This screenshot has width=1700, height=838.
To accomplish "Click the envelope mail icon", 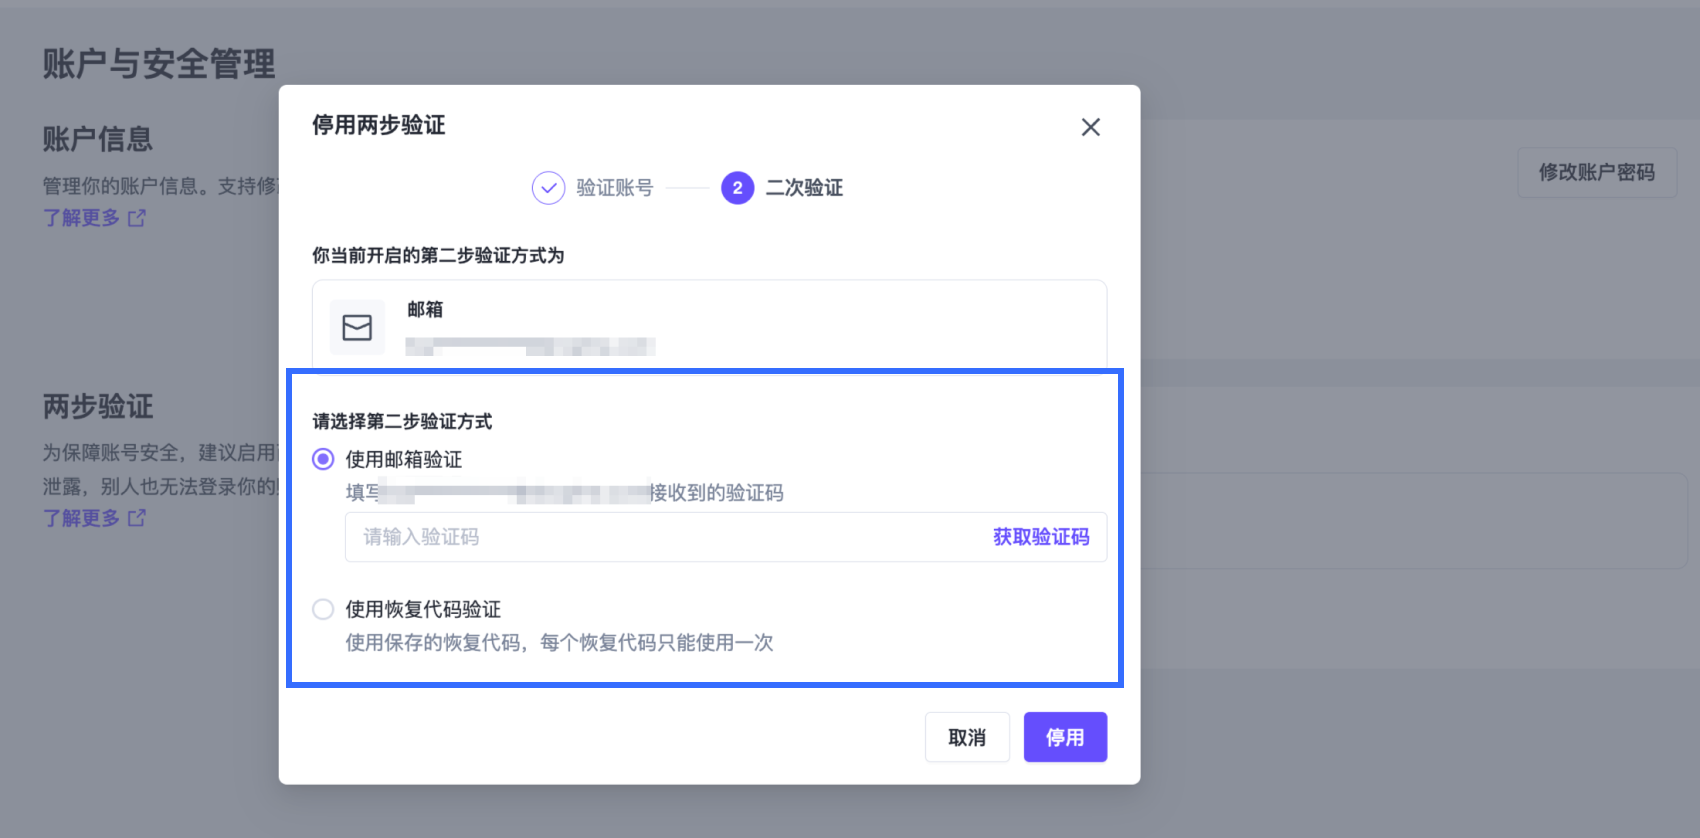I will [357, 327].
